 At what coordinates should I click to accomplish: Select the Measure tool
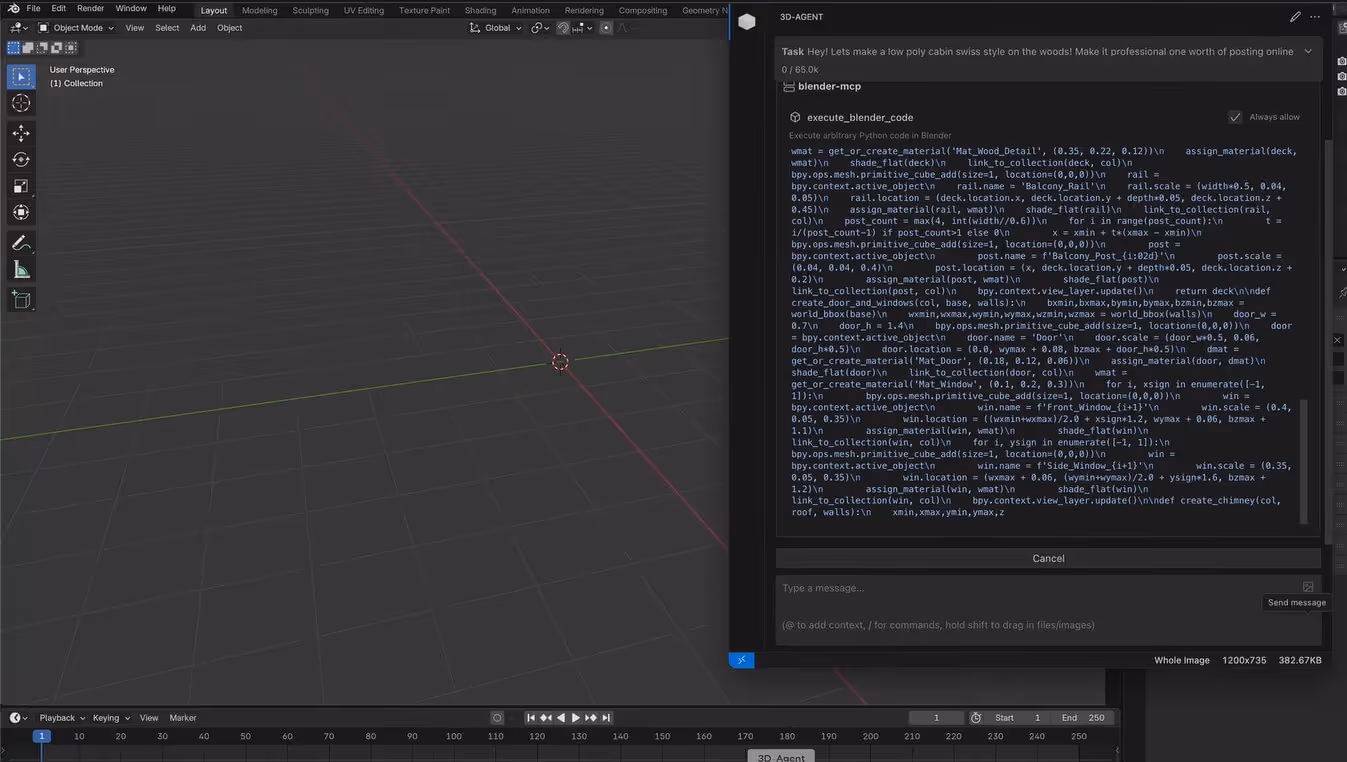(x=20, y=268)
